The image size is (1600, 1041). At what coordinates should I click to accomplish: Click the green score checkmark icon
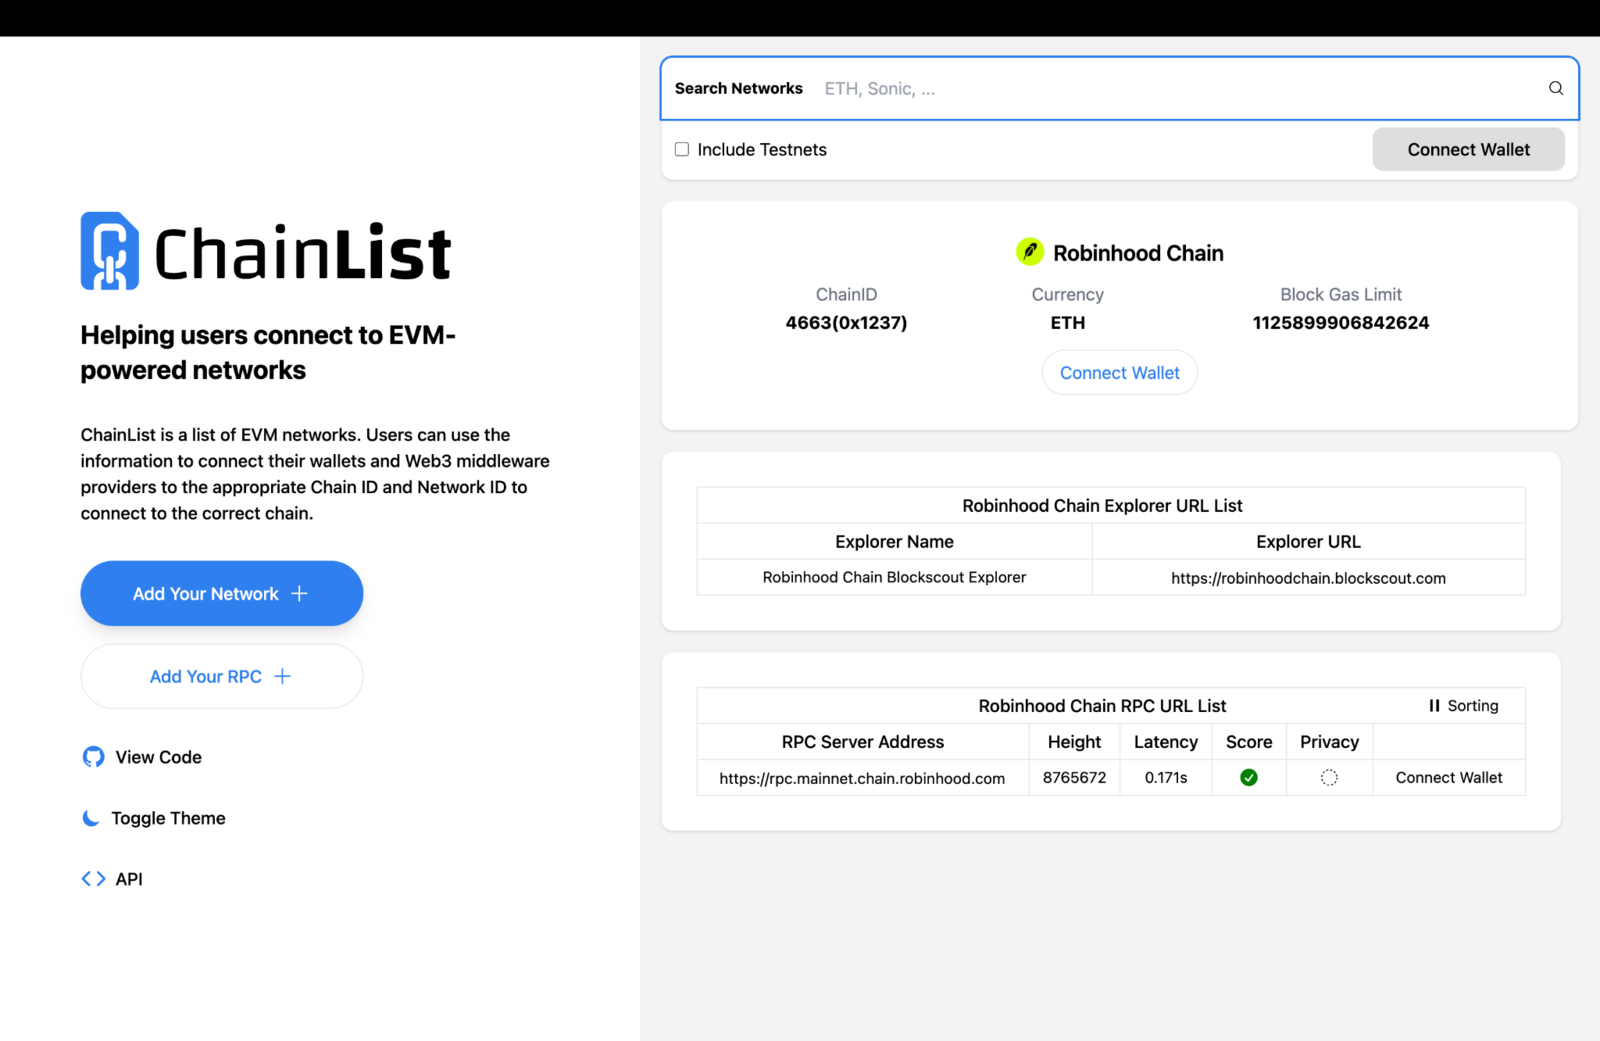[x=1249, y=777]
